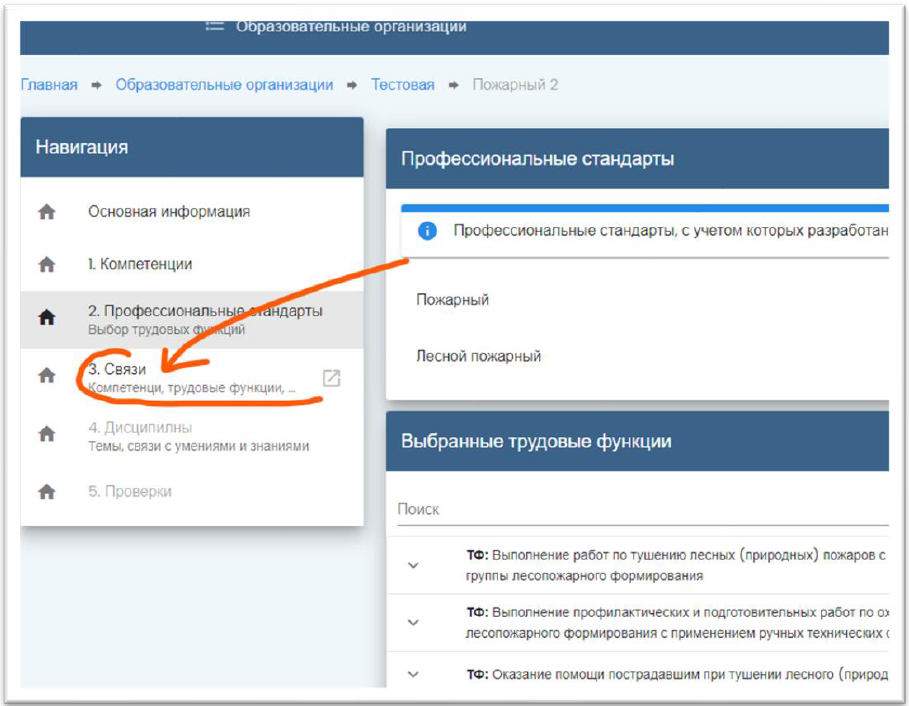Click home icon beside 3. Связи
909x706 pixels.
(46, 376)
